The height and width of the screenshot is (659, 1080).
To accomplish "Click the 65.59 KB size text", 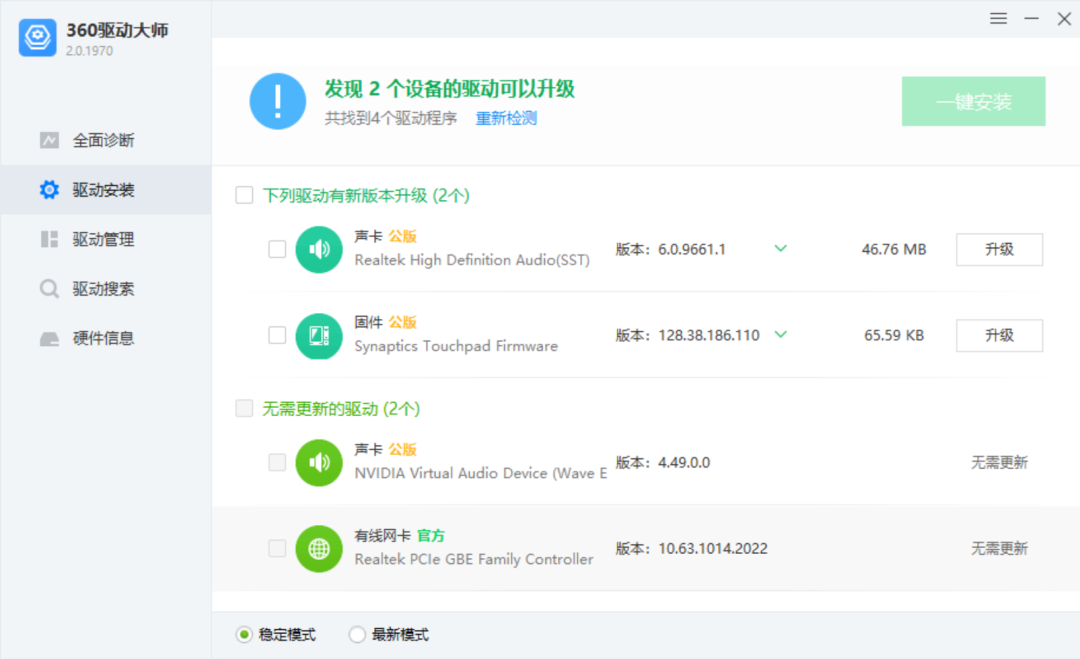I will pyautogui.click(x=893, y=335).
